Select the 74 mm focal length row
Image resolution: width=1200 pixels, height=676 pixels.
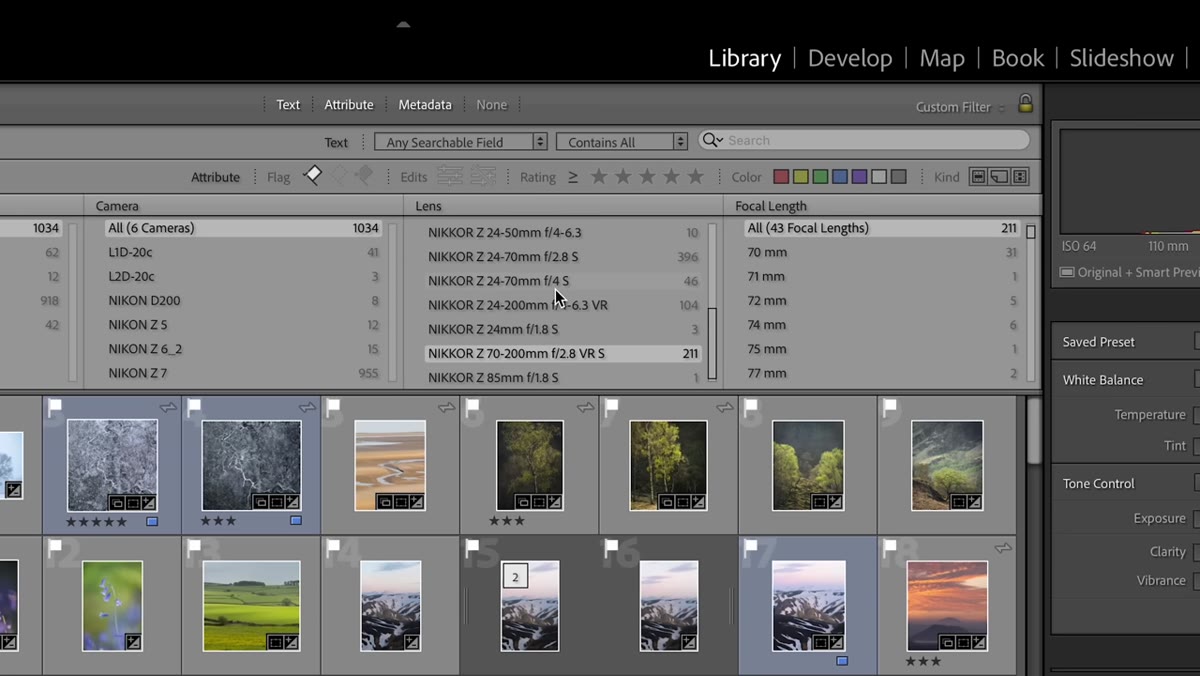(881, 325)
